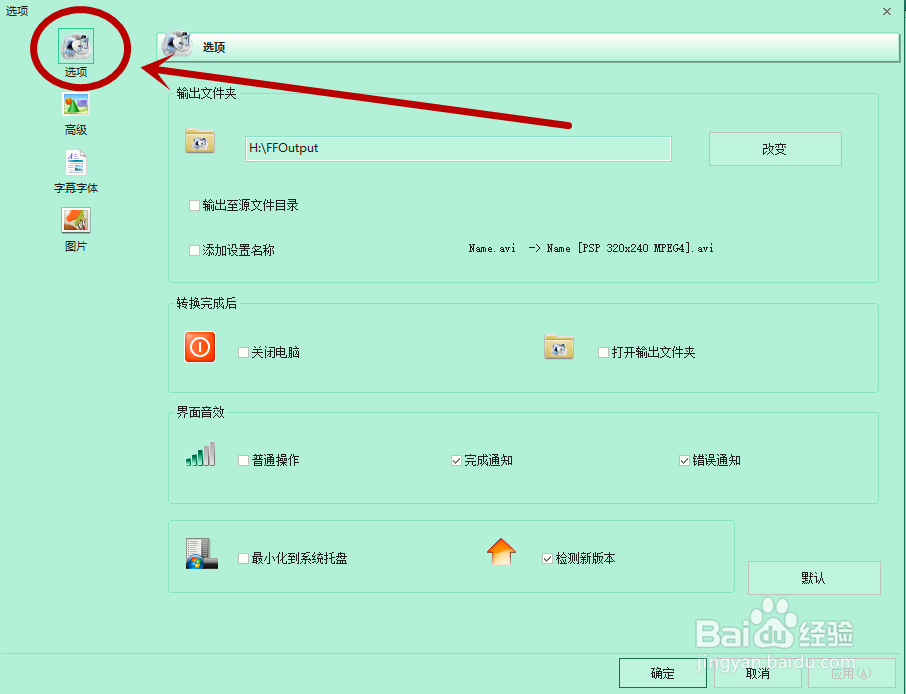Click the power shutdown icon
The height and width of the screenshot is (694, 906).
[199, 347]
